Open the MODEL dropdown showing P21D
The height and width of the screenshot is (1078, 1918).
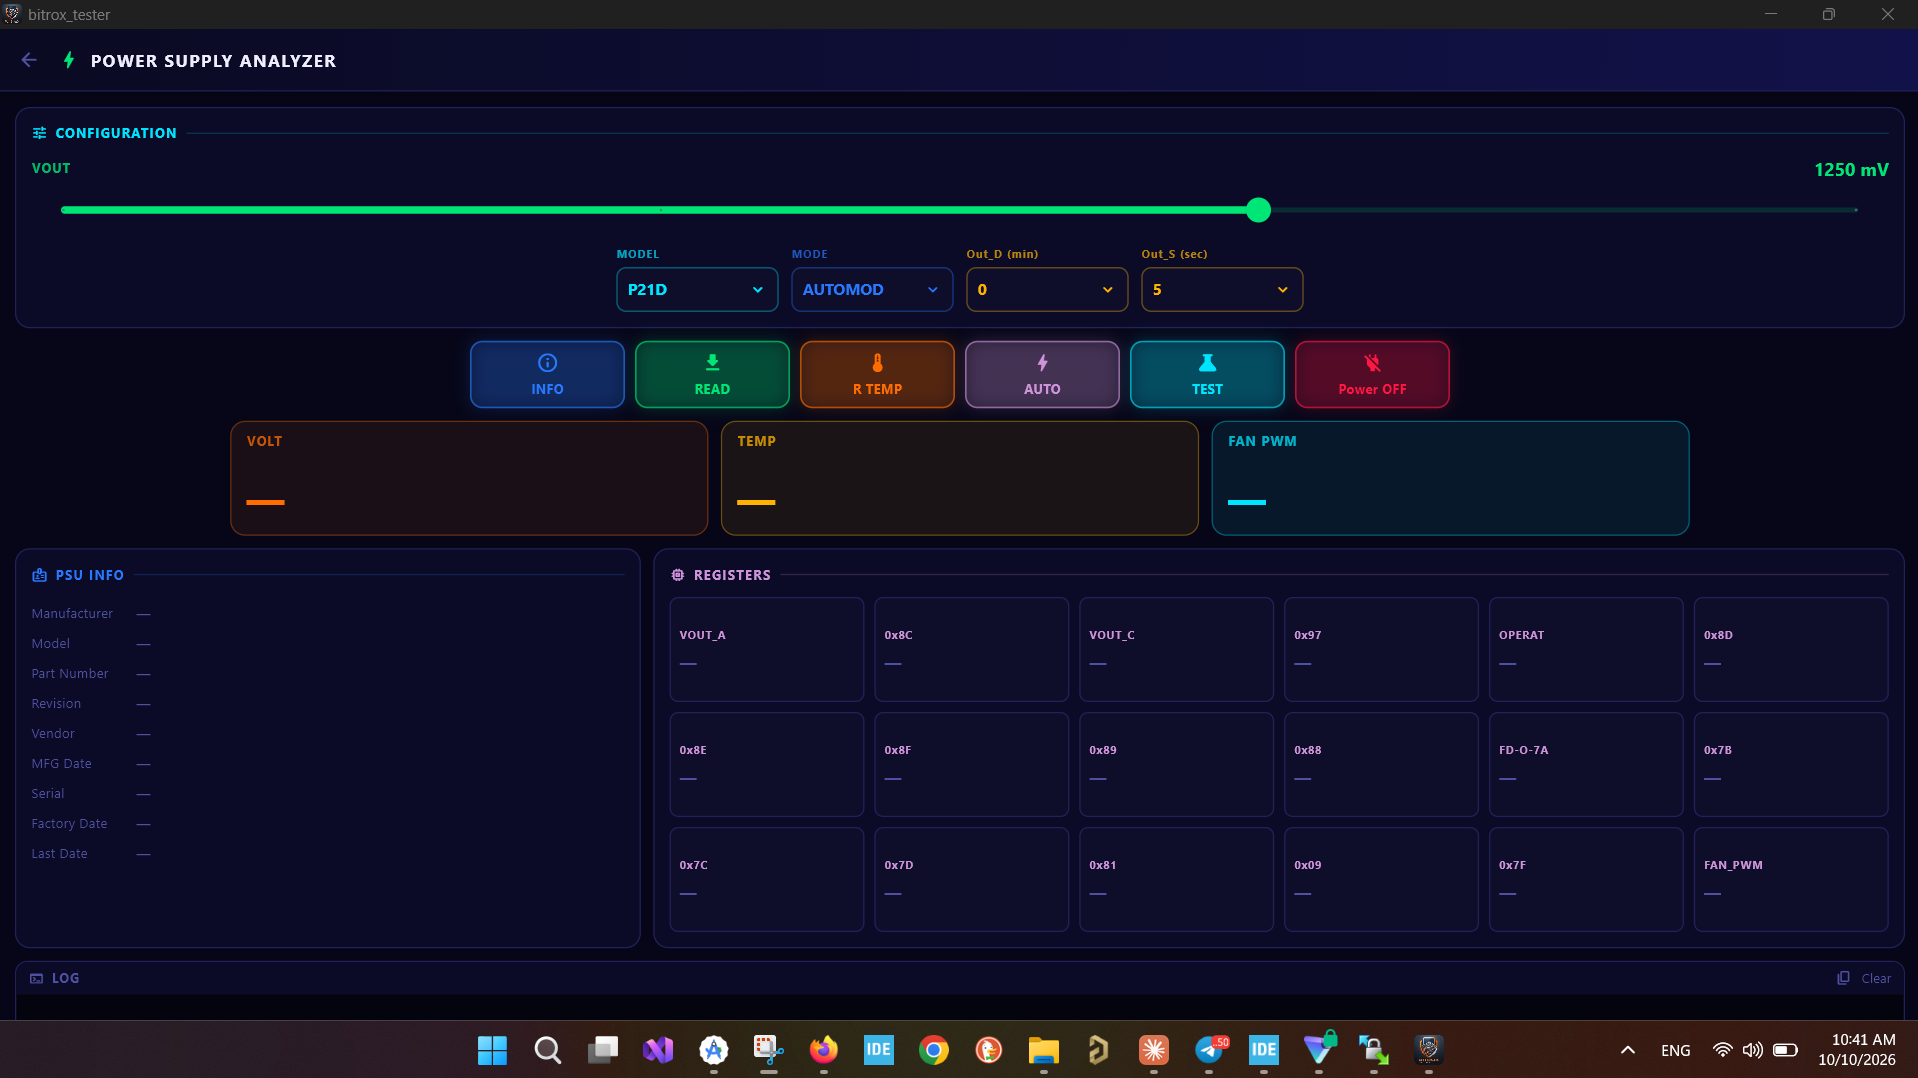pos(697,289)
